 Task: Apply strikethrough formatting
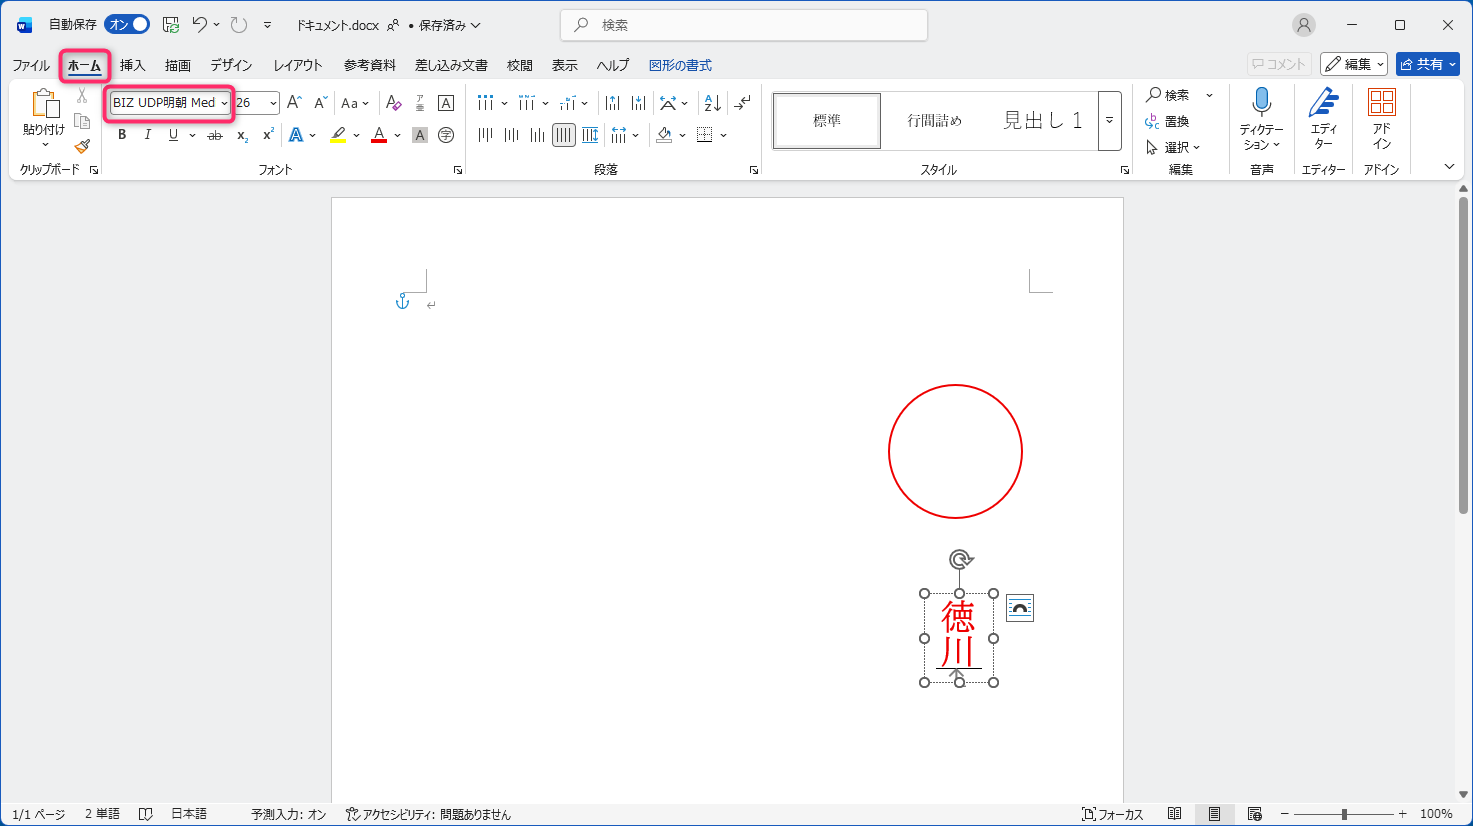(x=215, y=135)
